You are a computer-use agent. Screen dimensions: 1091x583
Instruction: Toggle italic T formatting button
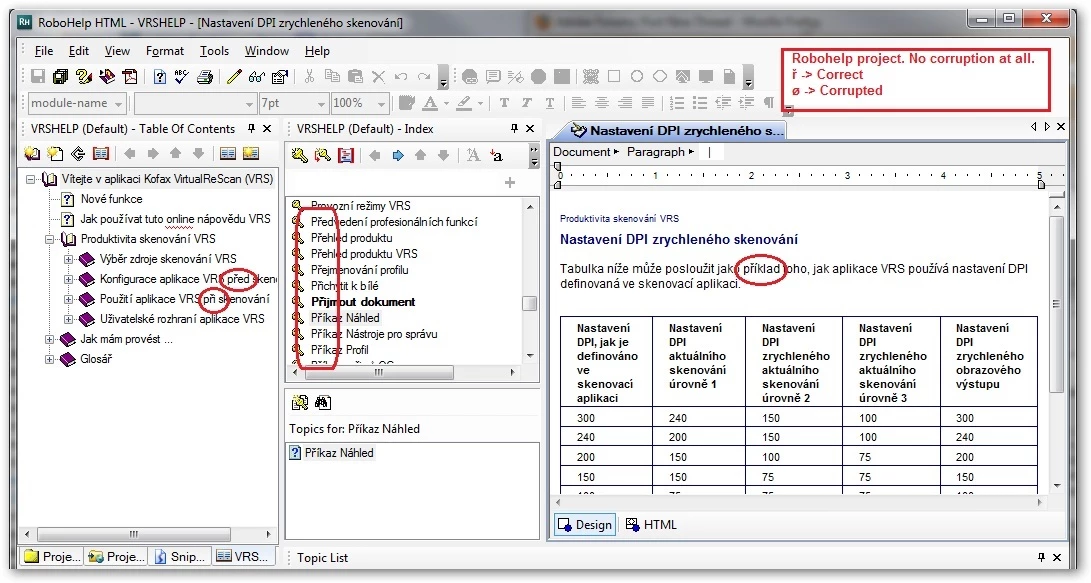point(527,103)
